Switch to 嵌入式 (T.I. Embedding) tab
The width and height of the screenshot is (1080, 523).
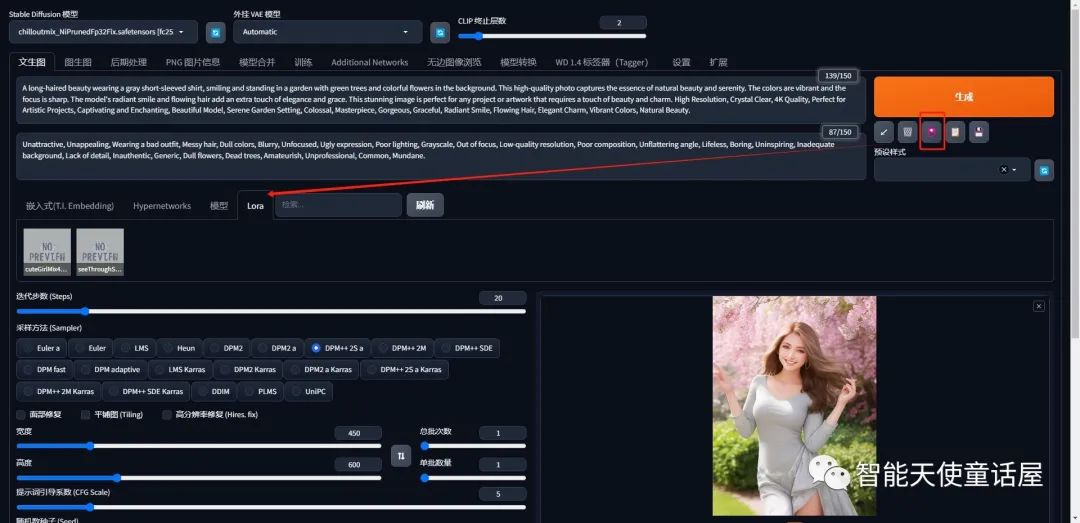(70, 205)
